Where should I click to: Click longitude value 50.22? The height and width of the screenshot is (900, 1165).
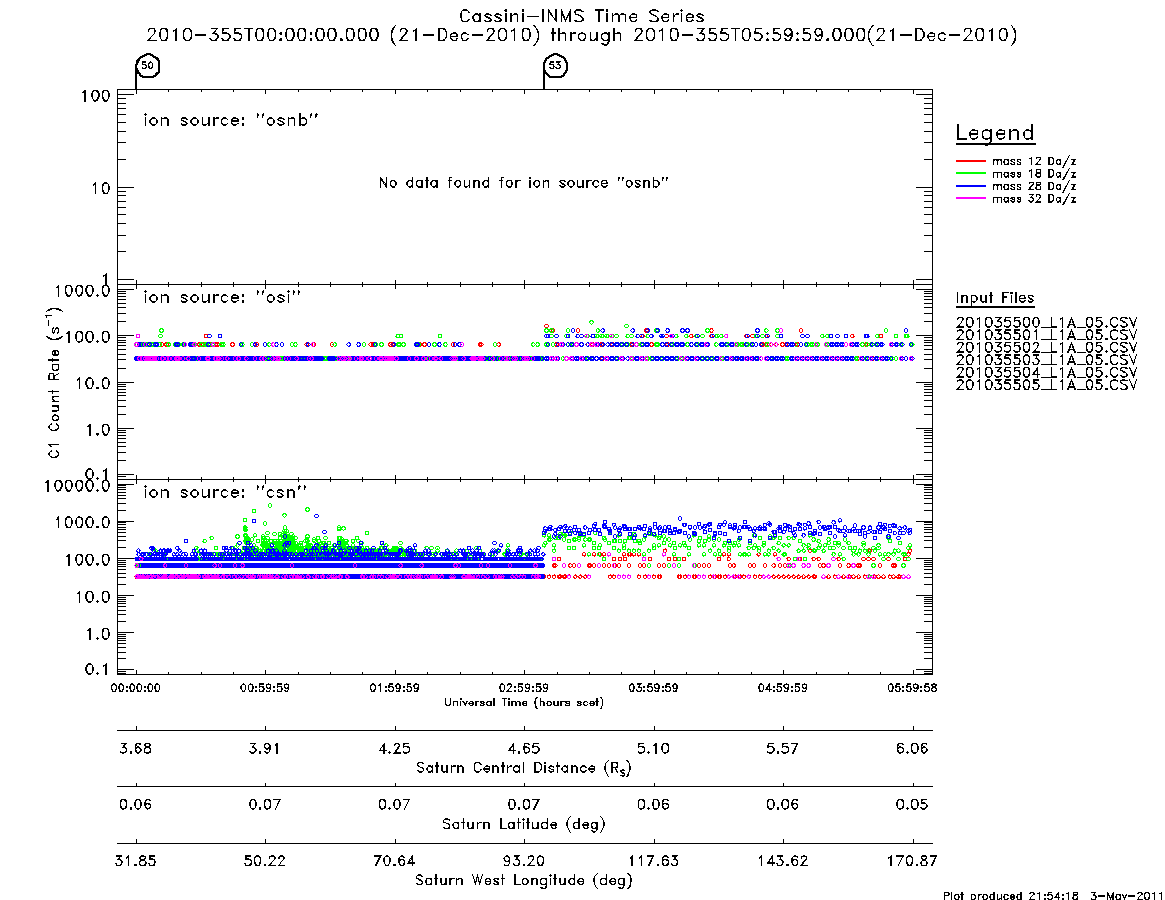265,861
